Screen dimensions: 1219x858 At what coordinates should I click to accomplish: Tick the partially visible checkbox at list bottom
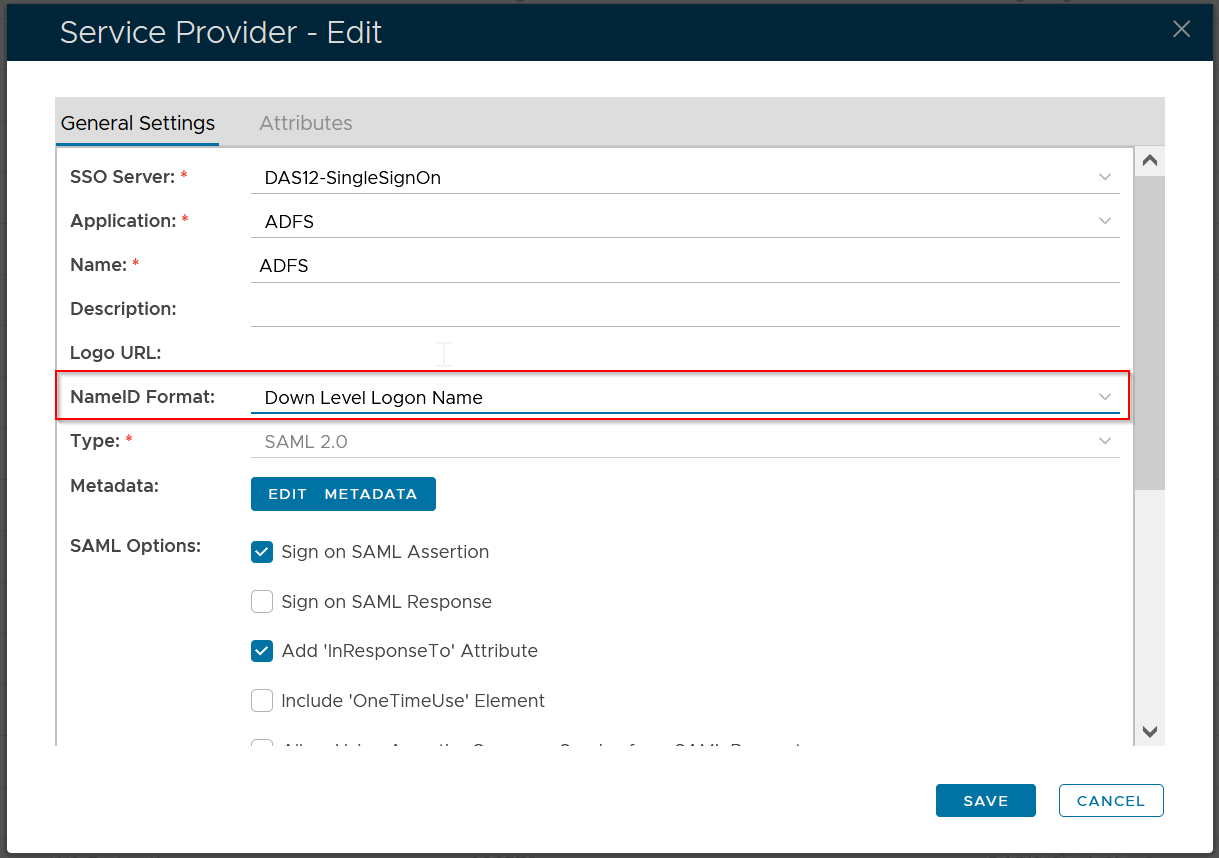tap(262, 743)
